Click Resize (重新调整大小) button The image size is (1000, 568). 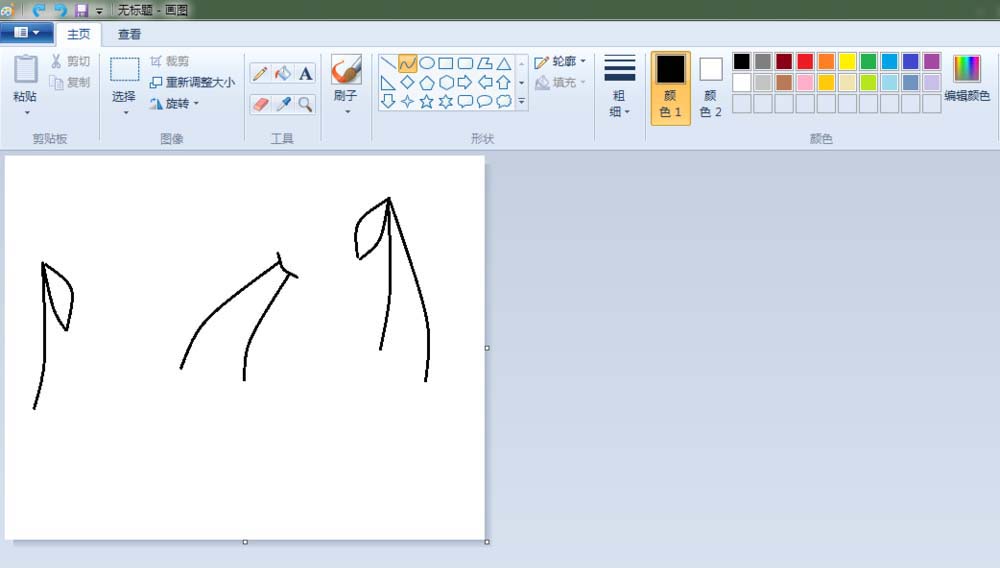click(x=192, y=82)
